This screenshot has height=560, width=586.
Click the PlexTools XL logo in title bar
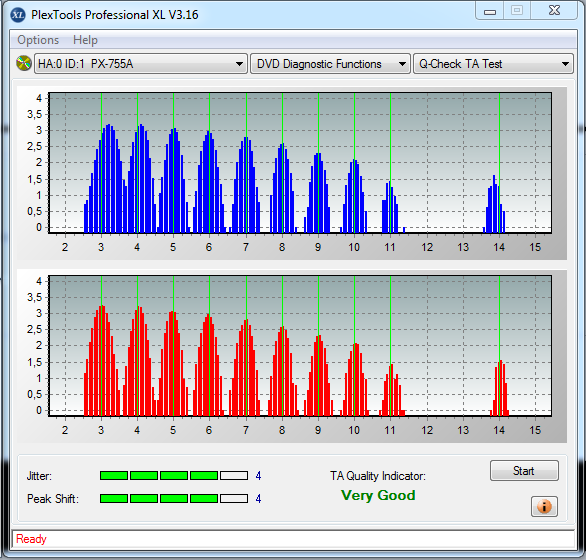coord(18,15)
